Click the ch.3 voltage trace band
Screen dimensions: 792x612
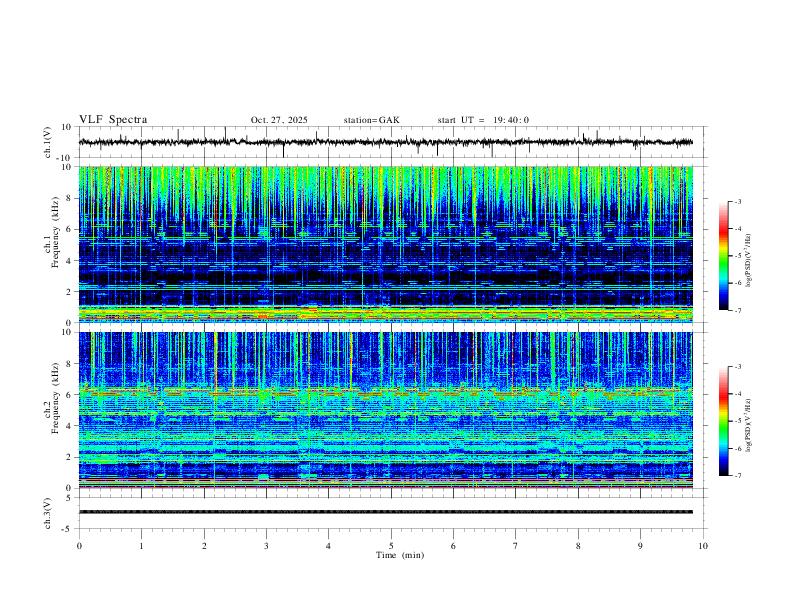[x=386, y=512]
